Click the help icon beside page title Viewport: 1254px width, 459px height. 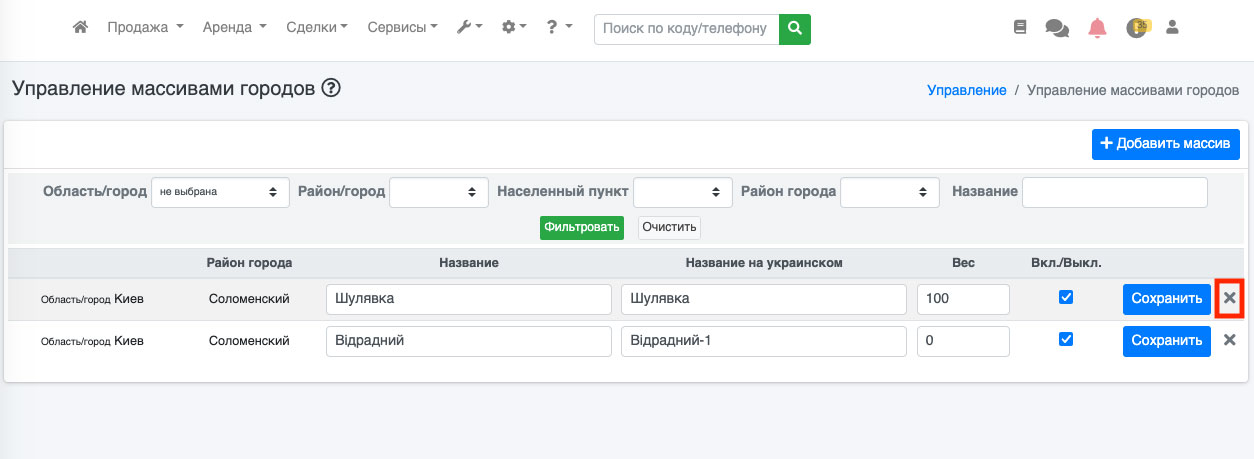(331, 88)
